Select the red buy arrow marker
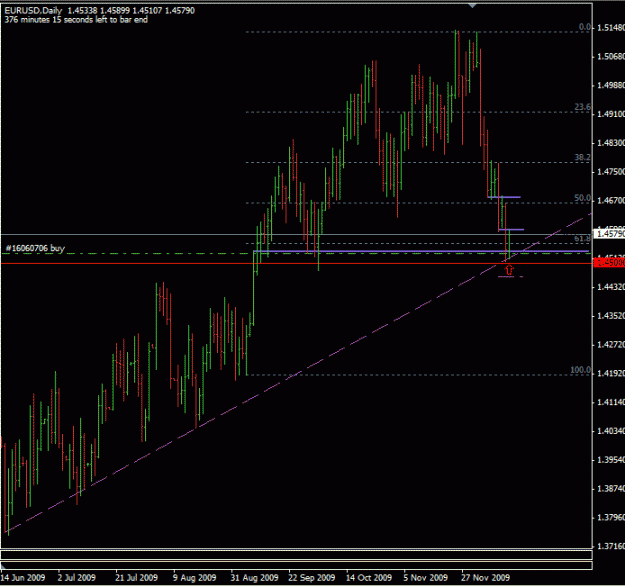The height and width of the screenshot is (587, 625). click(x=509, y=270)
